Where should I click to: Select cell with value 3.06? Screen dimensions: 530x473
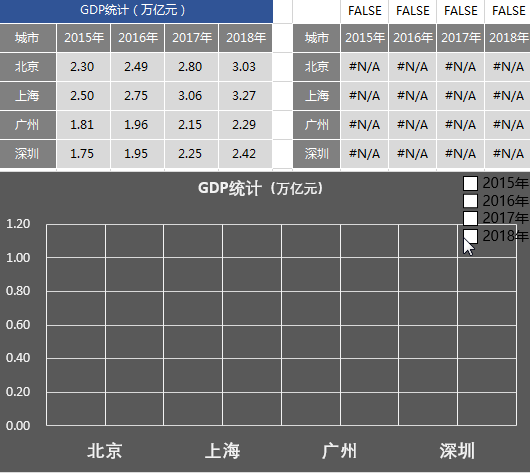coord(192,96)
